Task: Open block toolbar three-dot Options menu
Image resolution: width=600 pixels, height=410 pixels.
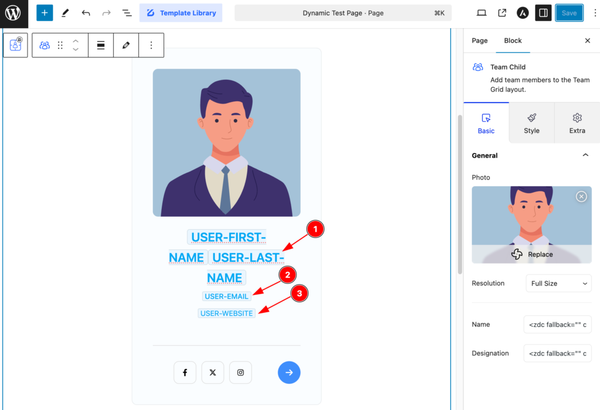Action: [x=151, y=45]
